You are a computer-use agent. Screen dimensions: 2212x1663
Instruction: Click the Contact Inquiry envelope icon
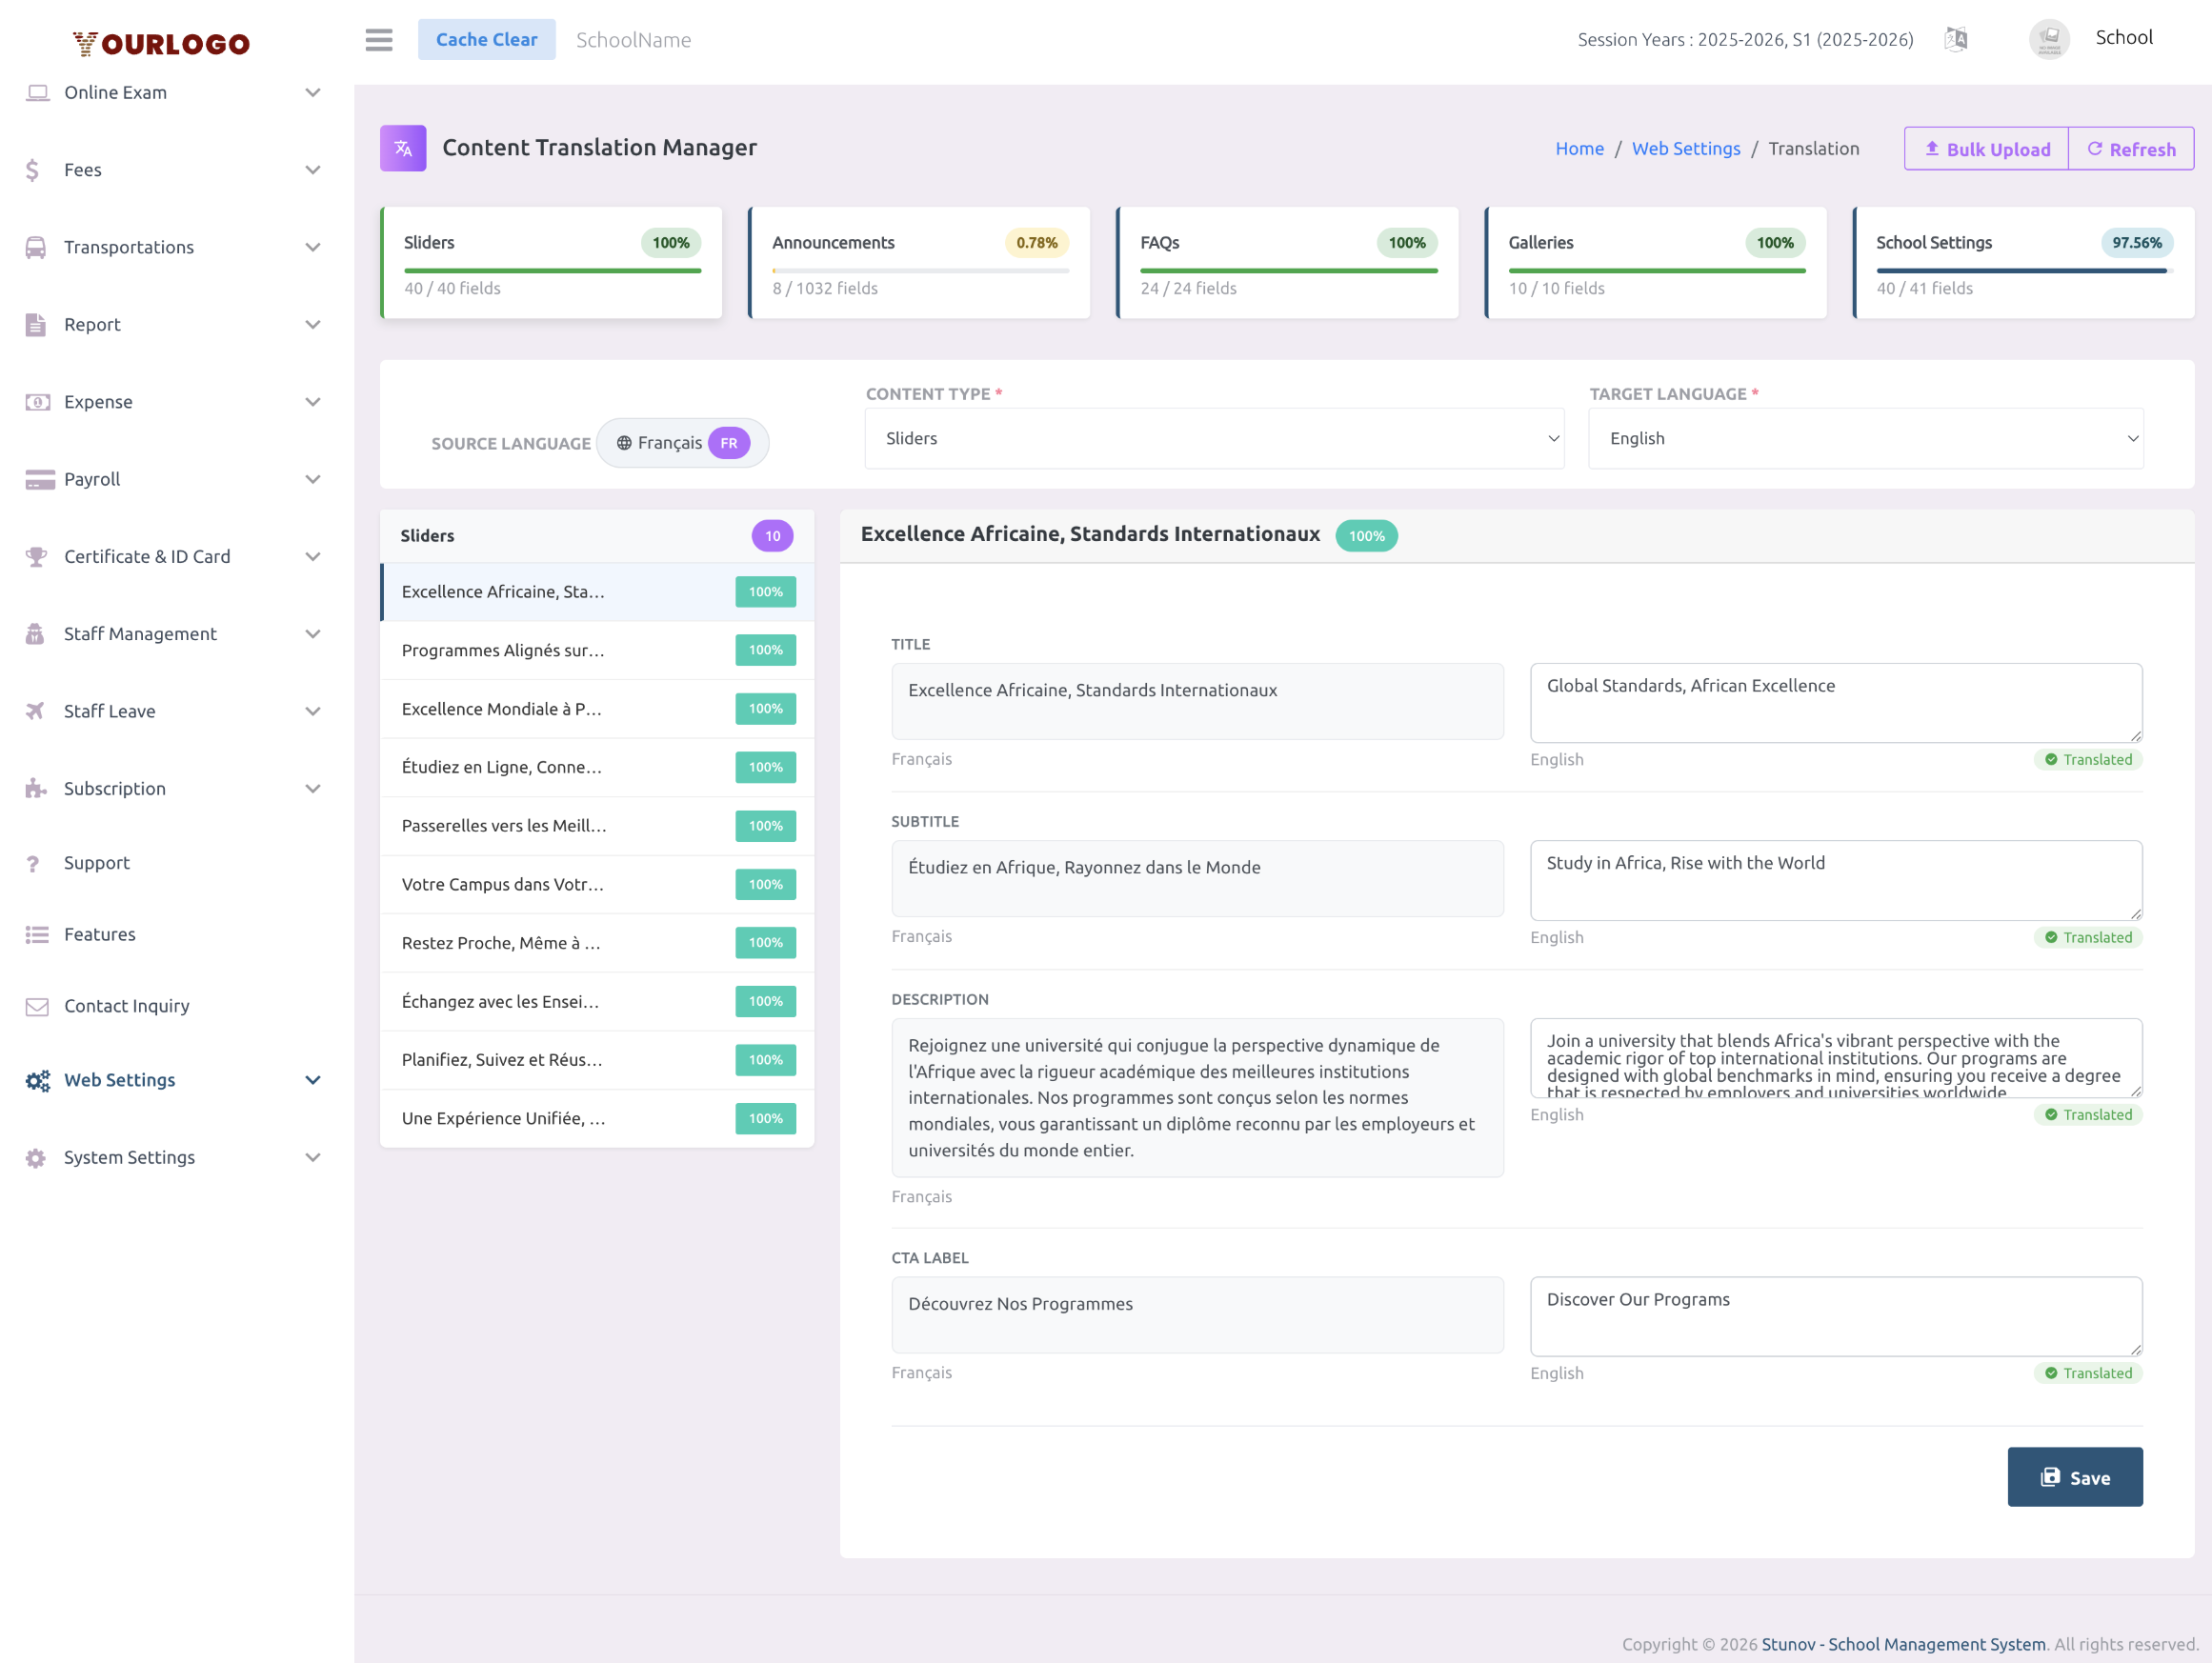[36, 1005]
